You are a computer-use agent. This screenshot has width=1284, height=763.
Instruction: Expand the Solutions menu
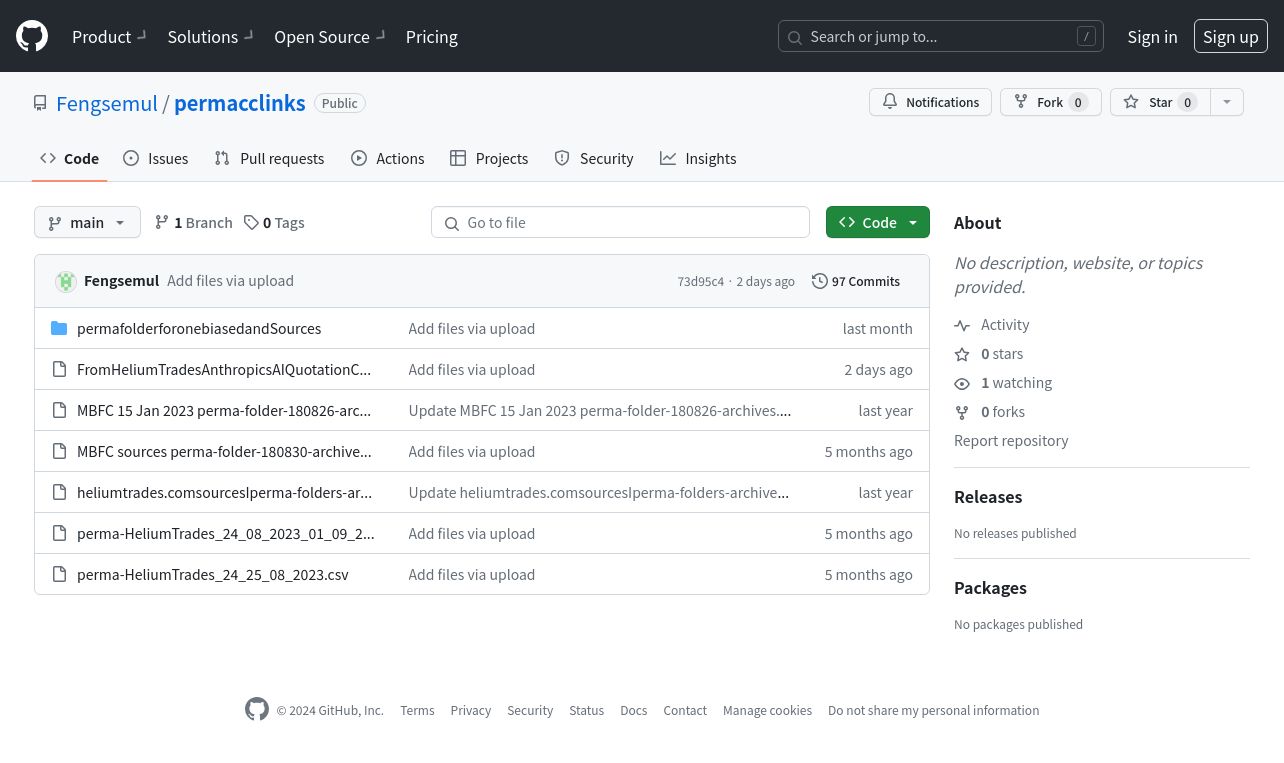coord(210,37)
